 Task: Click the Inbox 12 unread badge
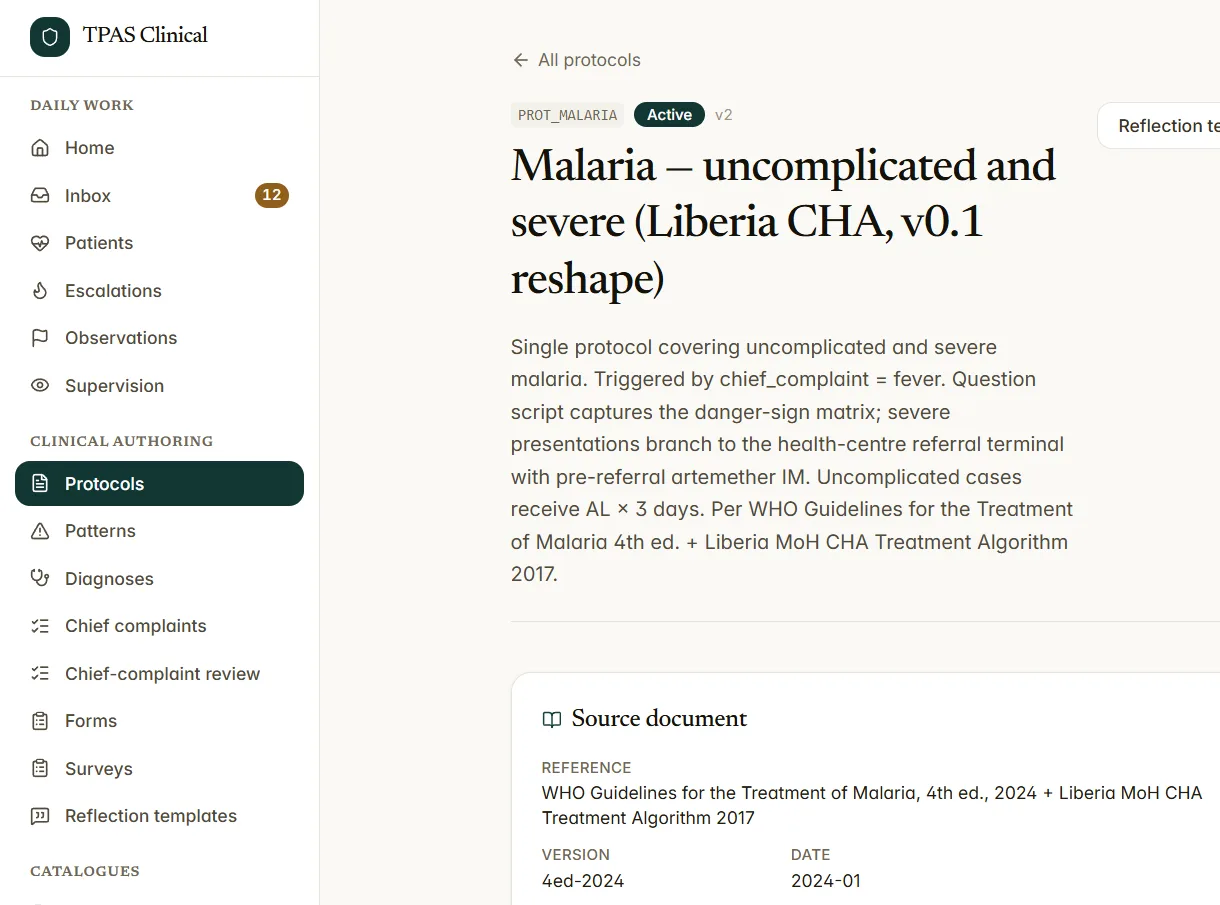(x=272, y=195)
